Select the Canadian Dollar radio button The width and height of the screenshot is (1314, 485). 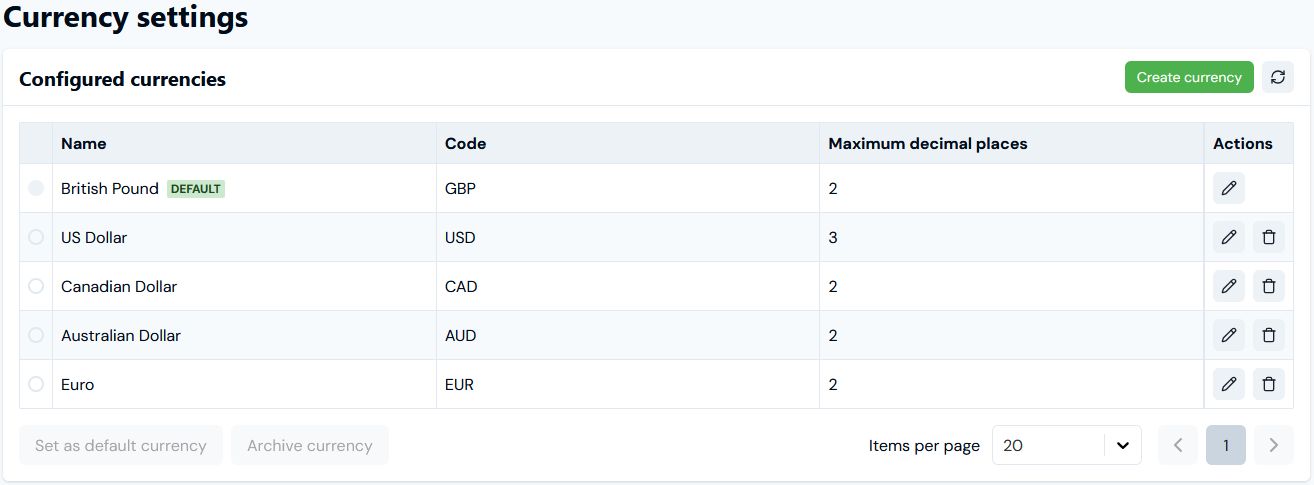pos(36,286)
